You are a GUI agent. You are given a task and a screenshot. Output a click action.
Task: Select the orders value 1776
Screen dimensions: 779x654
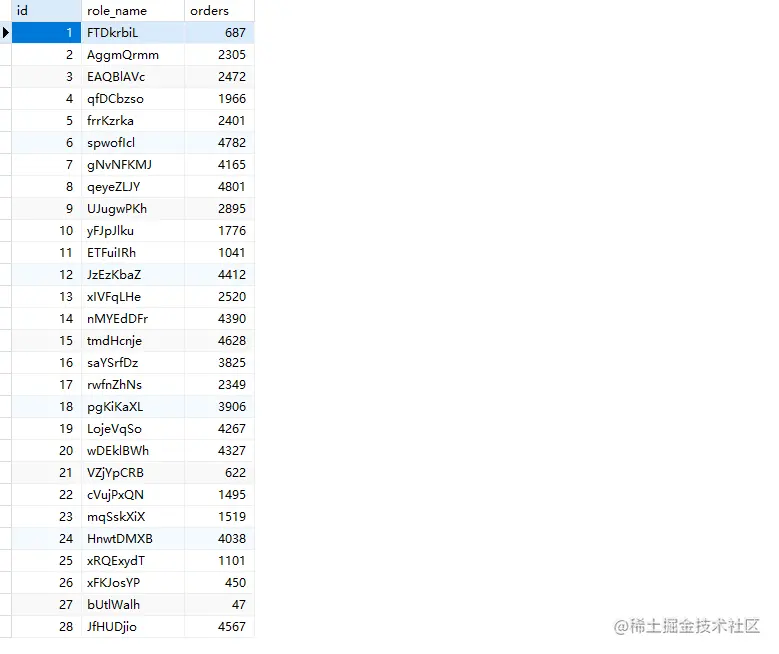(219, 231)
